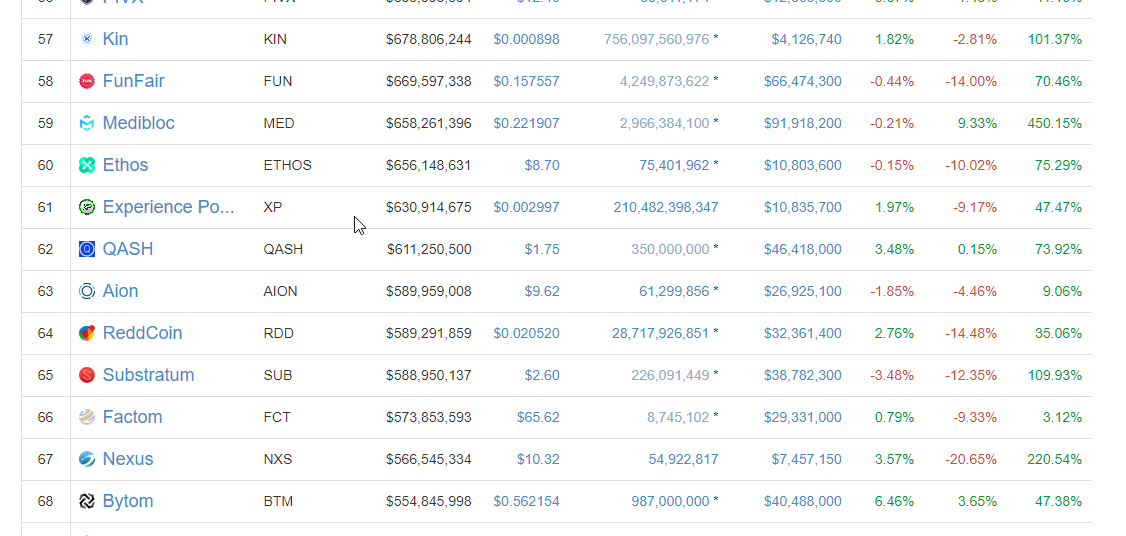Click Kin 24h volume $4,126,740
This screenshot has width=1126, height=536.
pos(806,40)
